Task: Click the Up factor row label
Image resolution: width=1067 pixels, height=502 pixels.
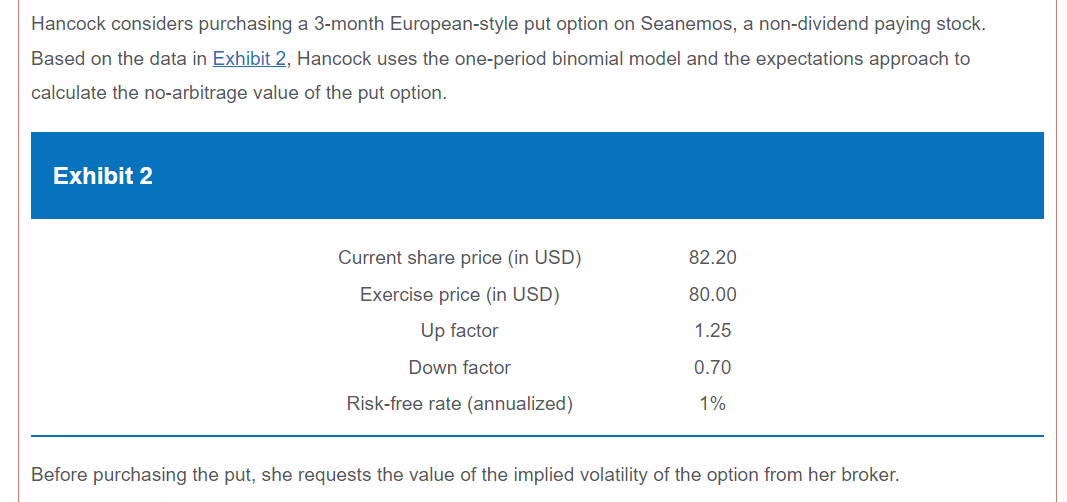Action: click(x=459, y=331)
